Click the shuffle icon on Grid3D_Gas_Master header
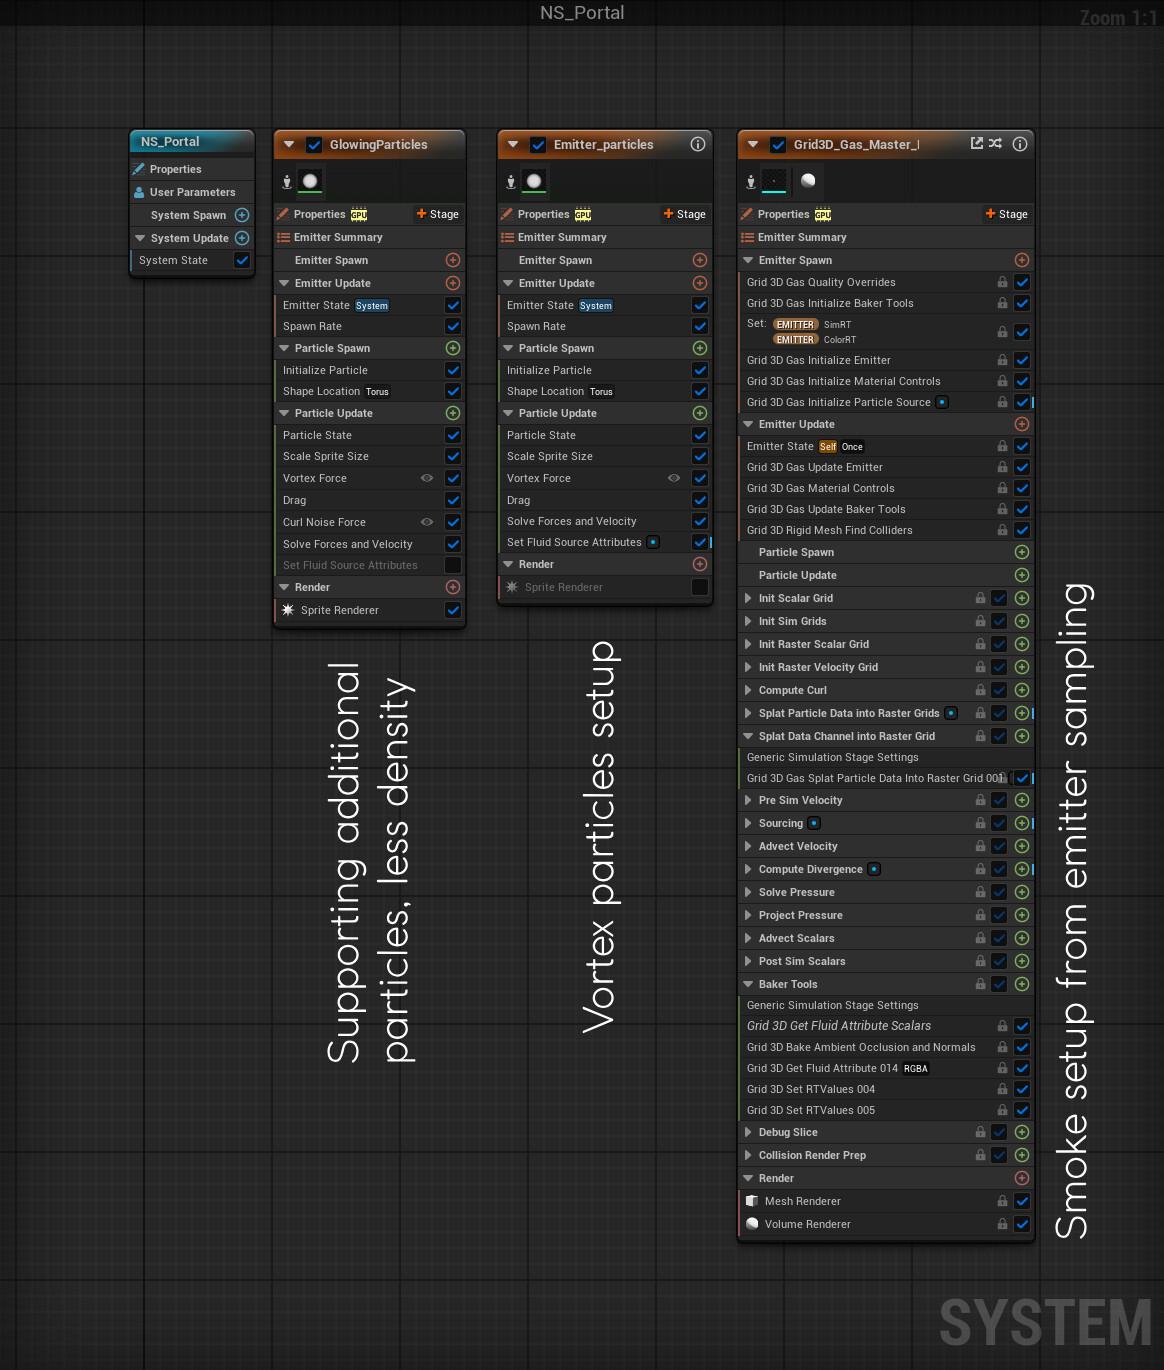The width and height of the screenshot is (1164, 1370). [x=995, y=144]
